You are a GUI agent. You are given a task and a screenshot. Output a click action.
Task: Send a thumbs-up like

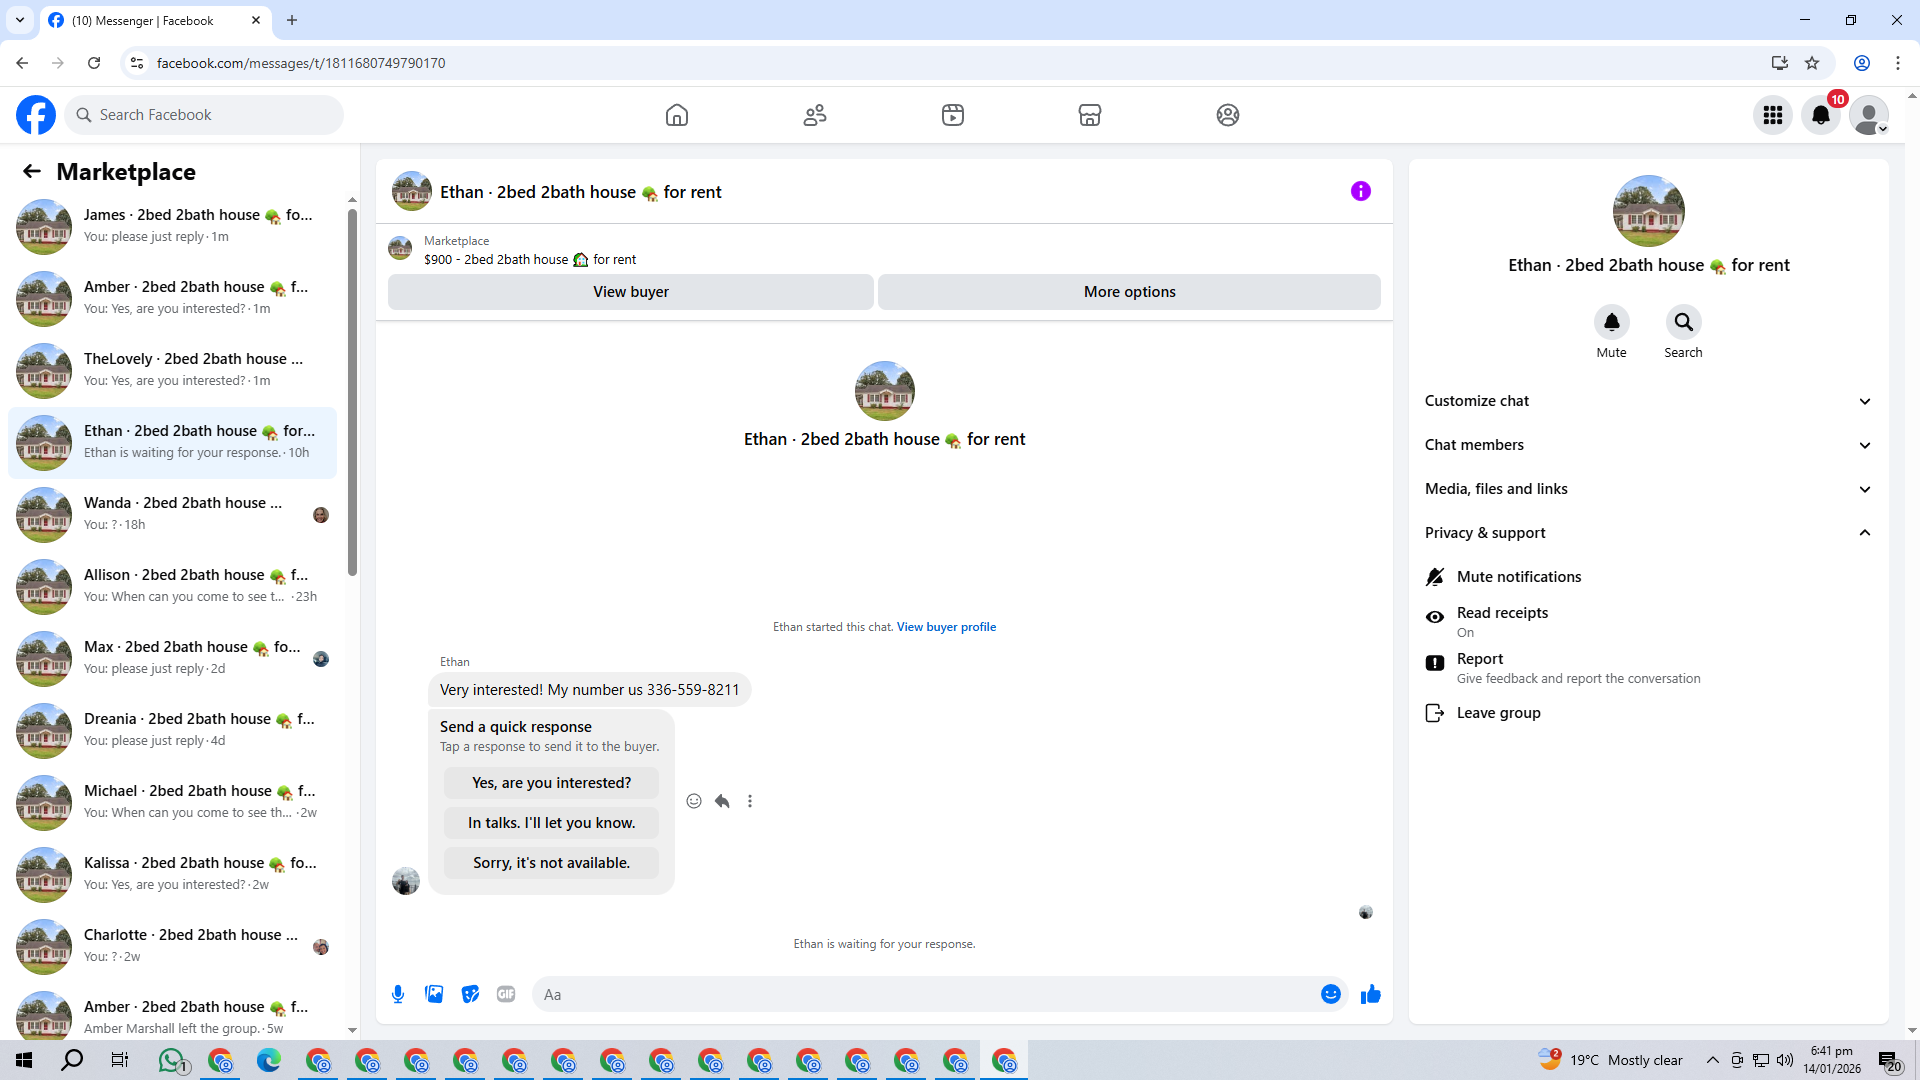pos(1370,994)
